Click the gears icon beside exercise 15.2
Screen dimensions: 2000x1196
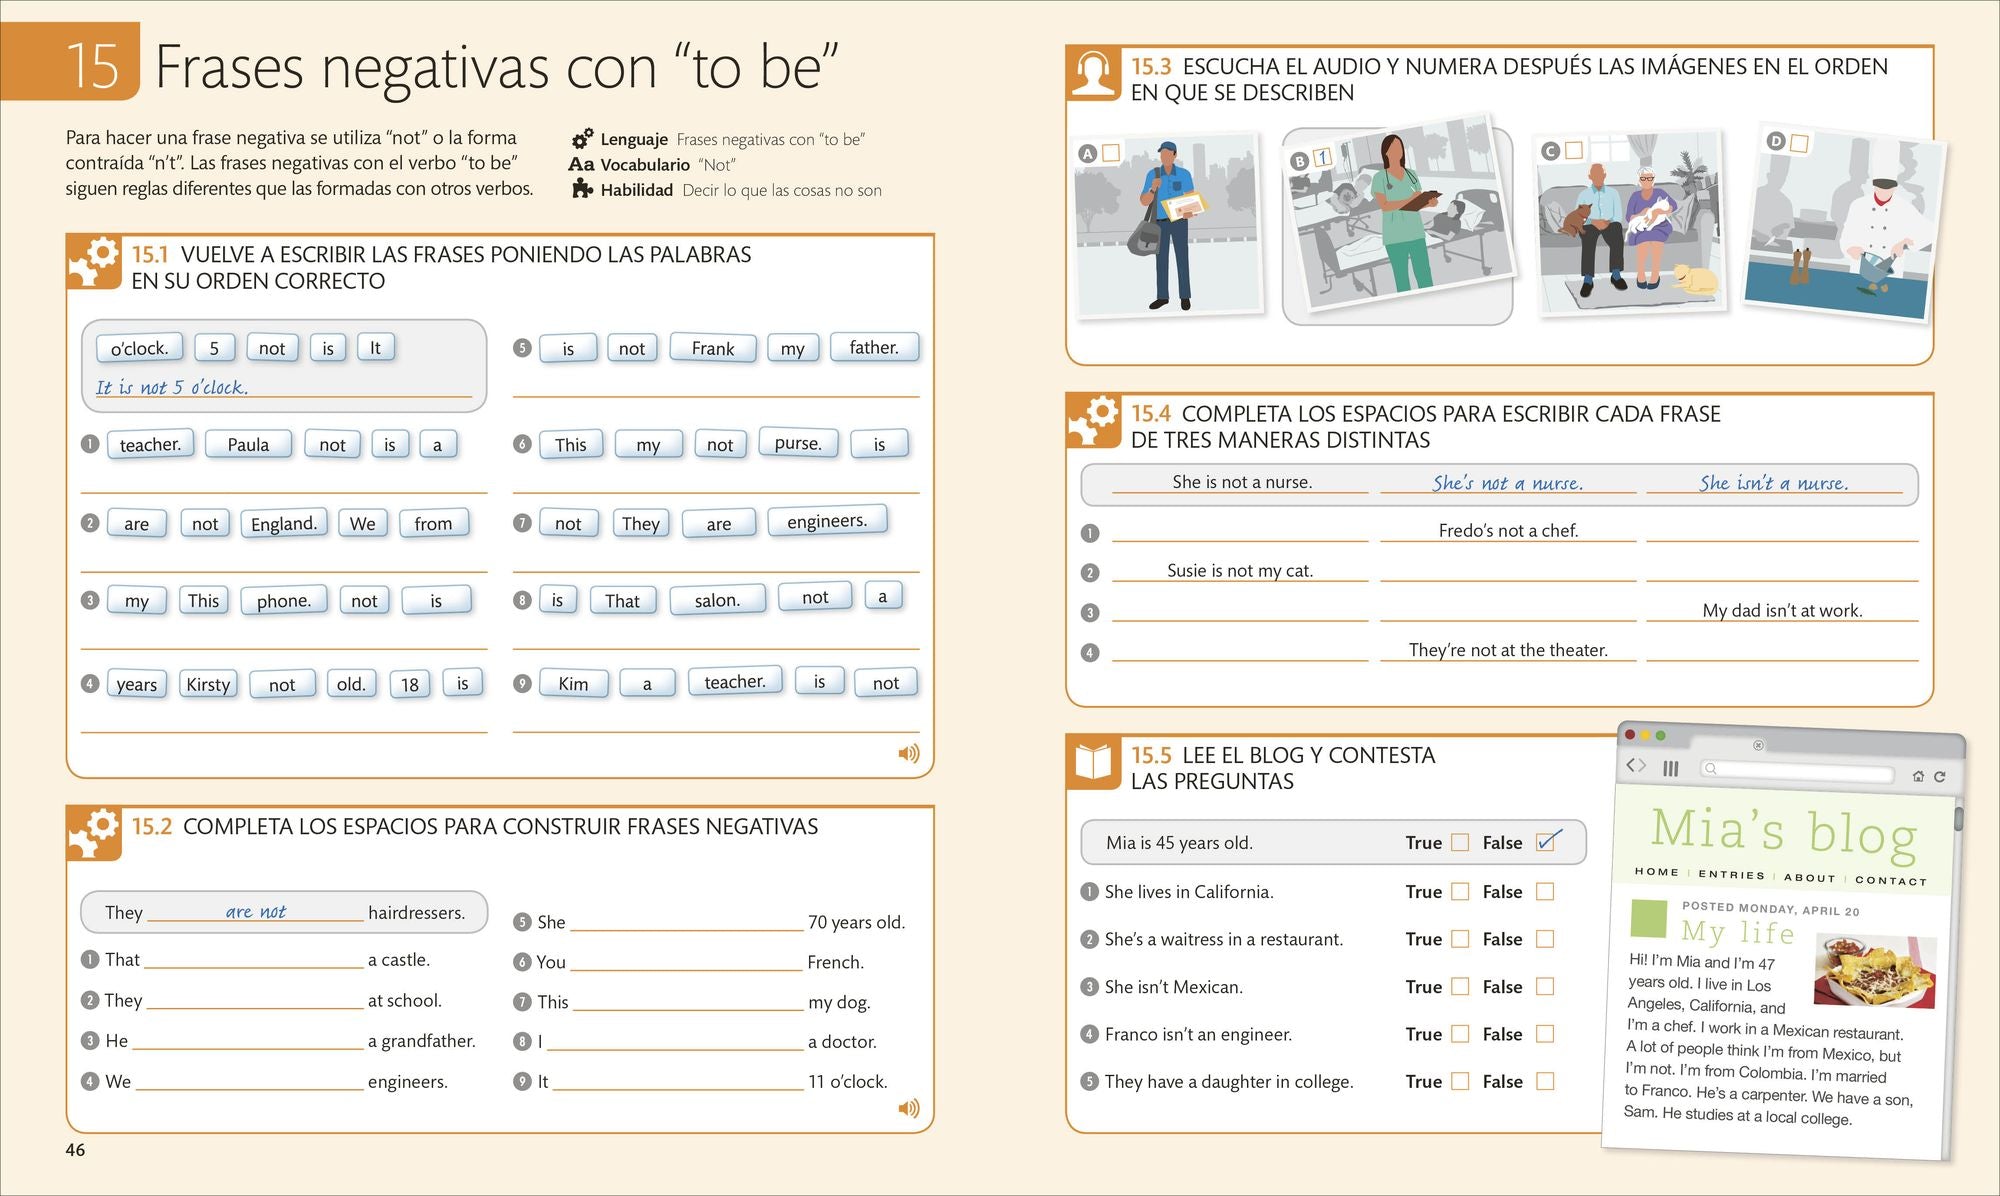94,834
